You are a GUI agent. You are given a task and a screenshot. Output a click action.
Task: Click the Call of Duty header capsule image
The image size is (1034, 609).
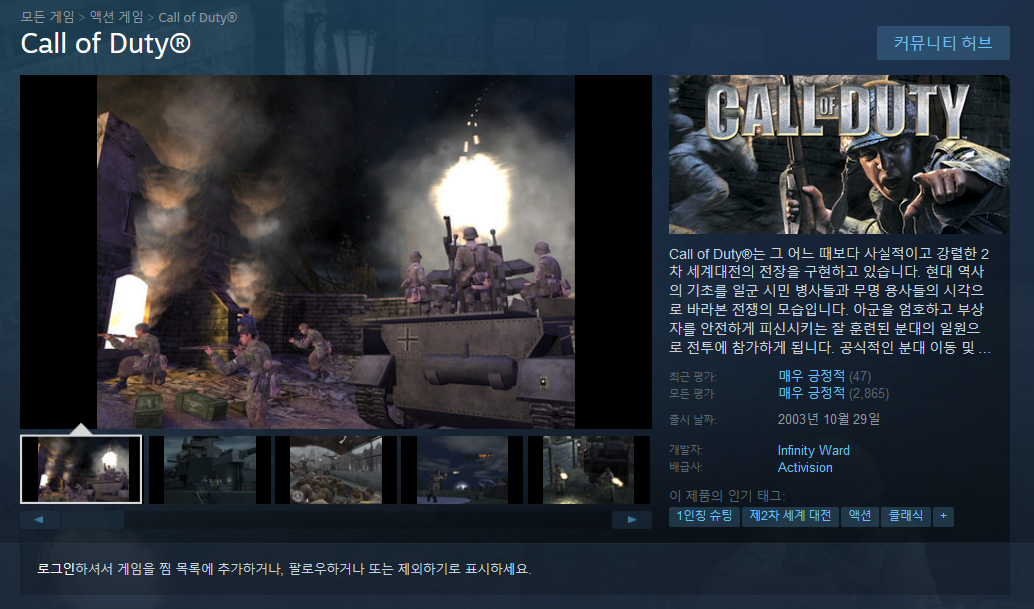(839, 154)
